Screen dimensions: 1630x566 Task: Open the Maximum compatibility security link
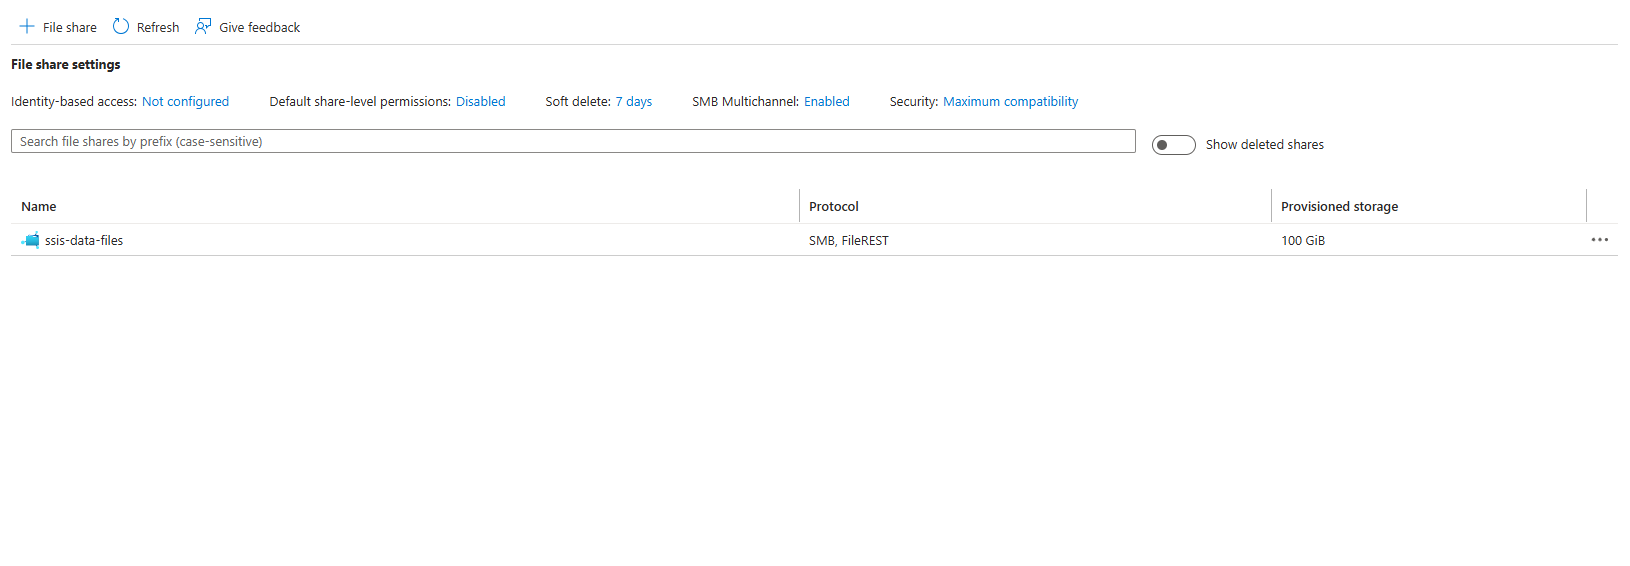coord(1011,102)
